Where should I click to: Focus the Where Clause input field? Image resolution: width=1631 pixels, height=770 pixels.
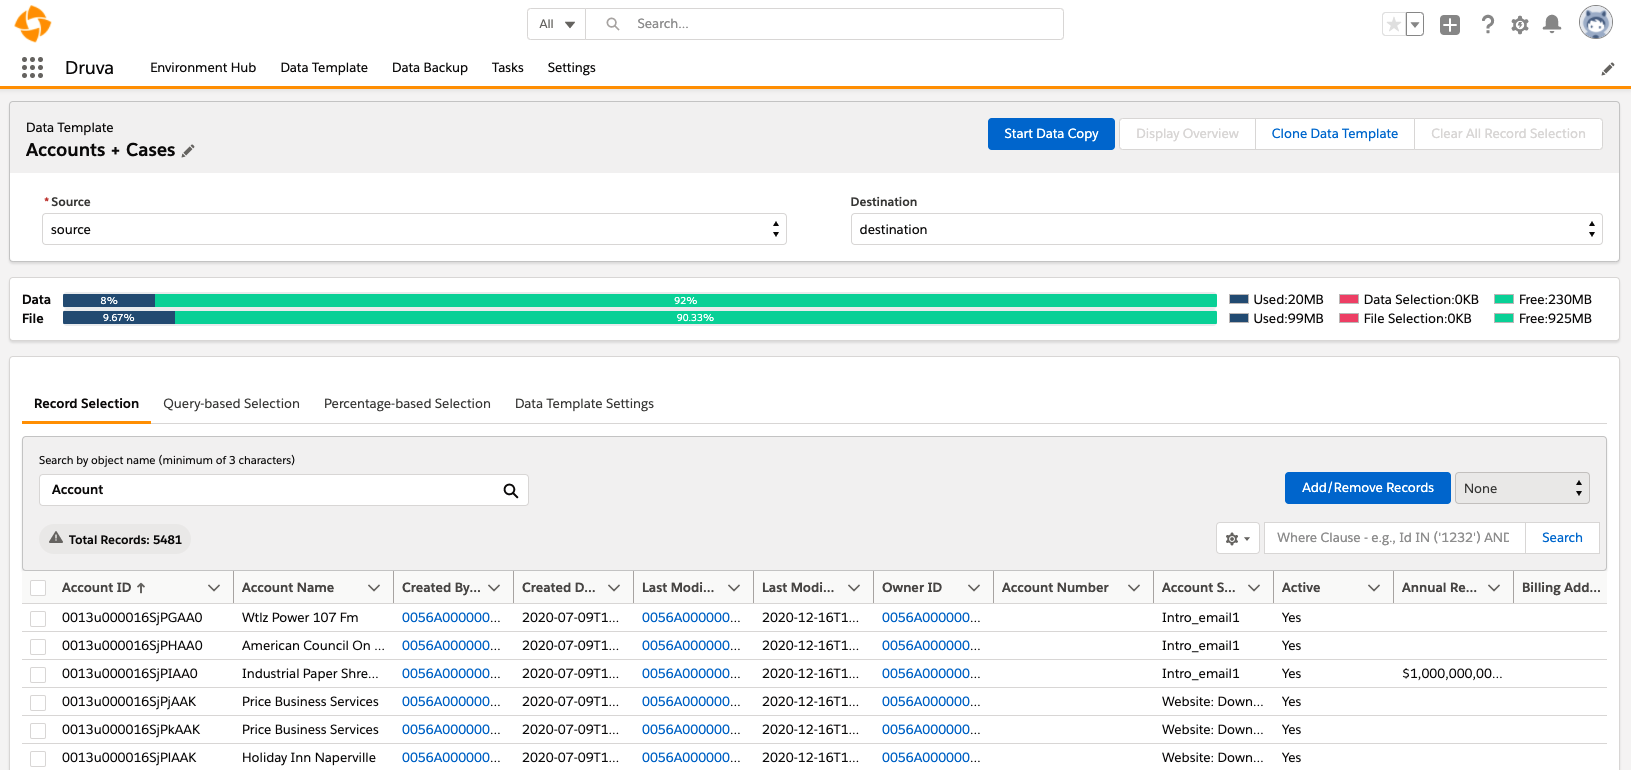1395,538
